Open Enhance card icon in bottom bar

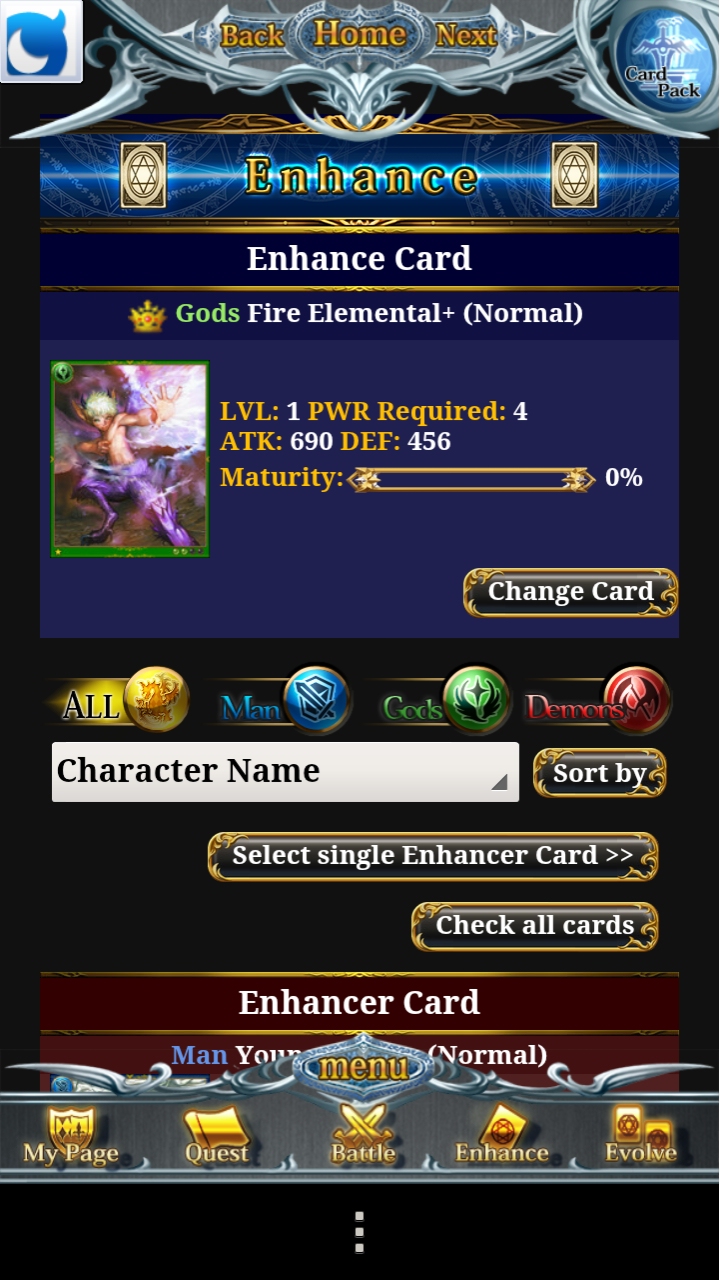502,1136
